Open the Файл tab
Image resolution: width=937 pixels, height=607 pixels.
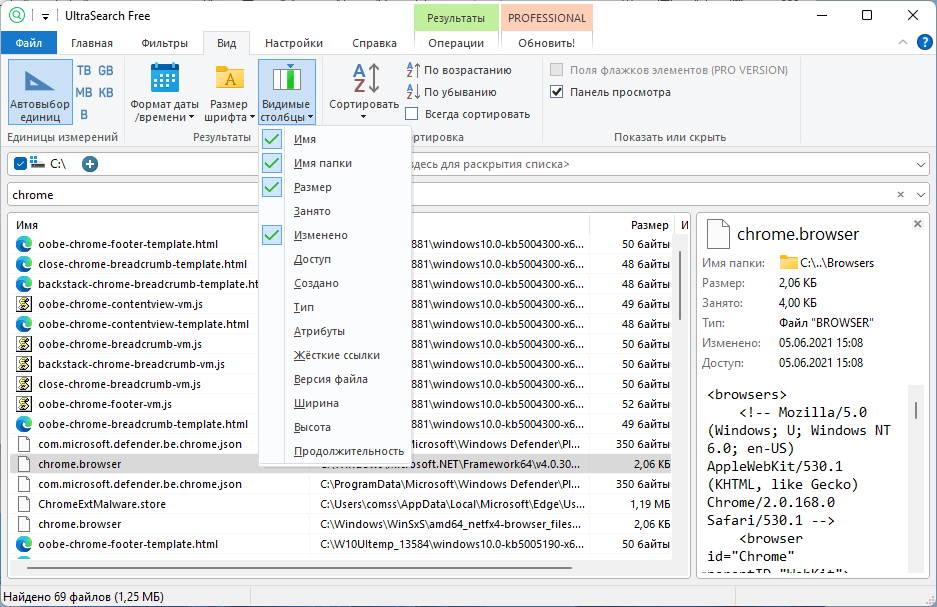tap(29, 43)
